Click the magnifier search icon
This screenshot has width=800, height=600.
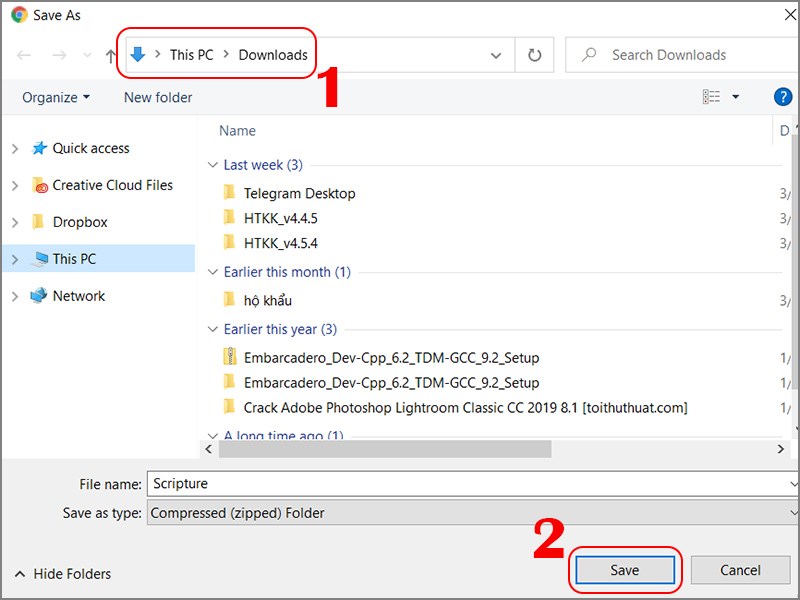coord(589,54)
